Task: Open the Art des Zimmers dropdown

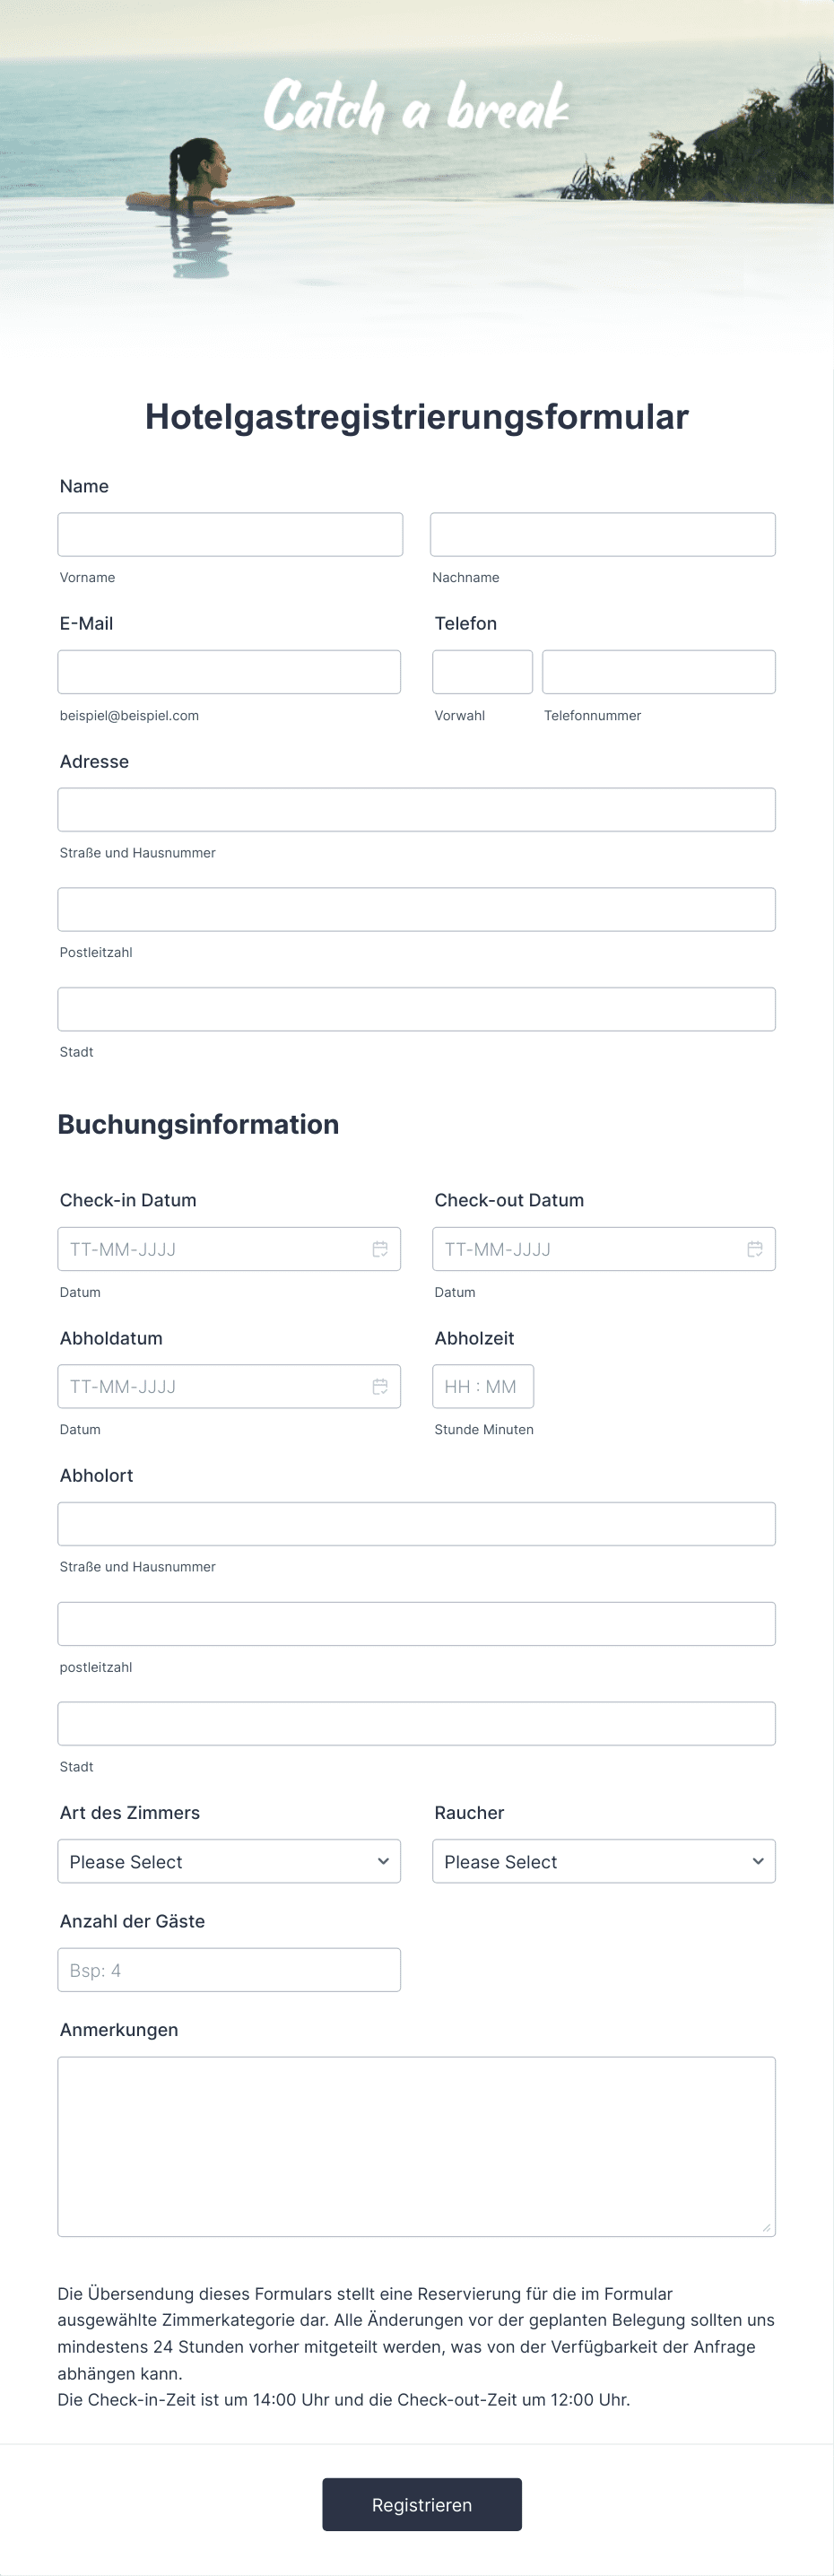Action: point(229,1861)
